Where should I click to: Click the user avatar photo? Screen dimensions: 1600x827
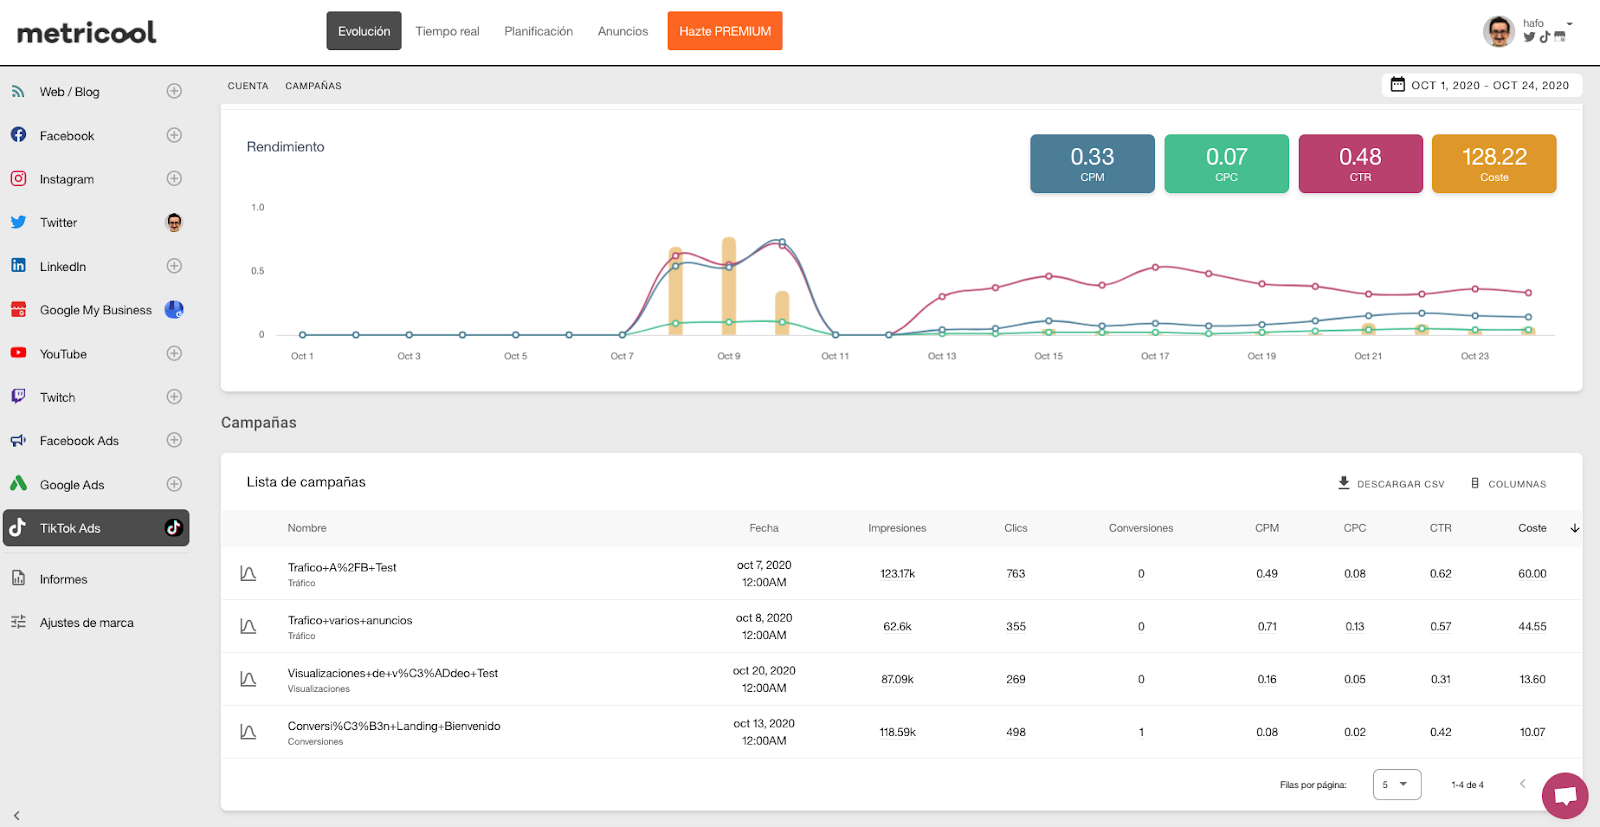coord(1498,32)
